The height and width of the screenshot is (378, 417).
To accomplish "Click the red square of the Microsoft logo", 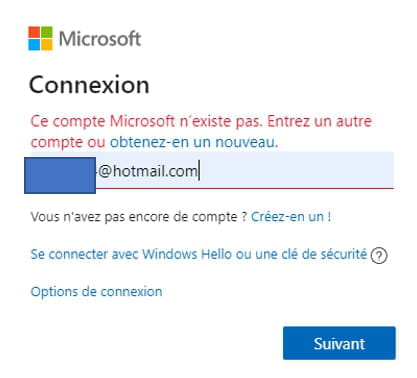I will [x=34, y=32].
